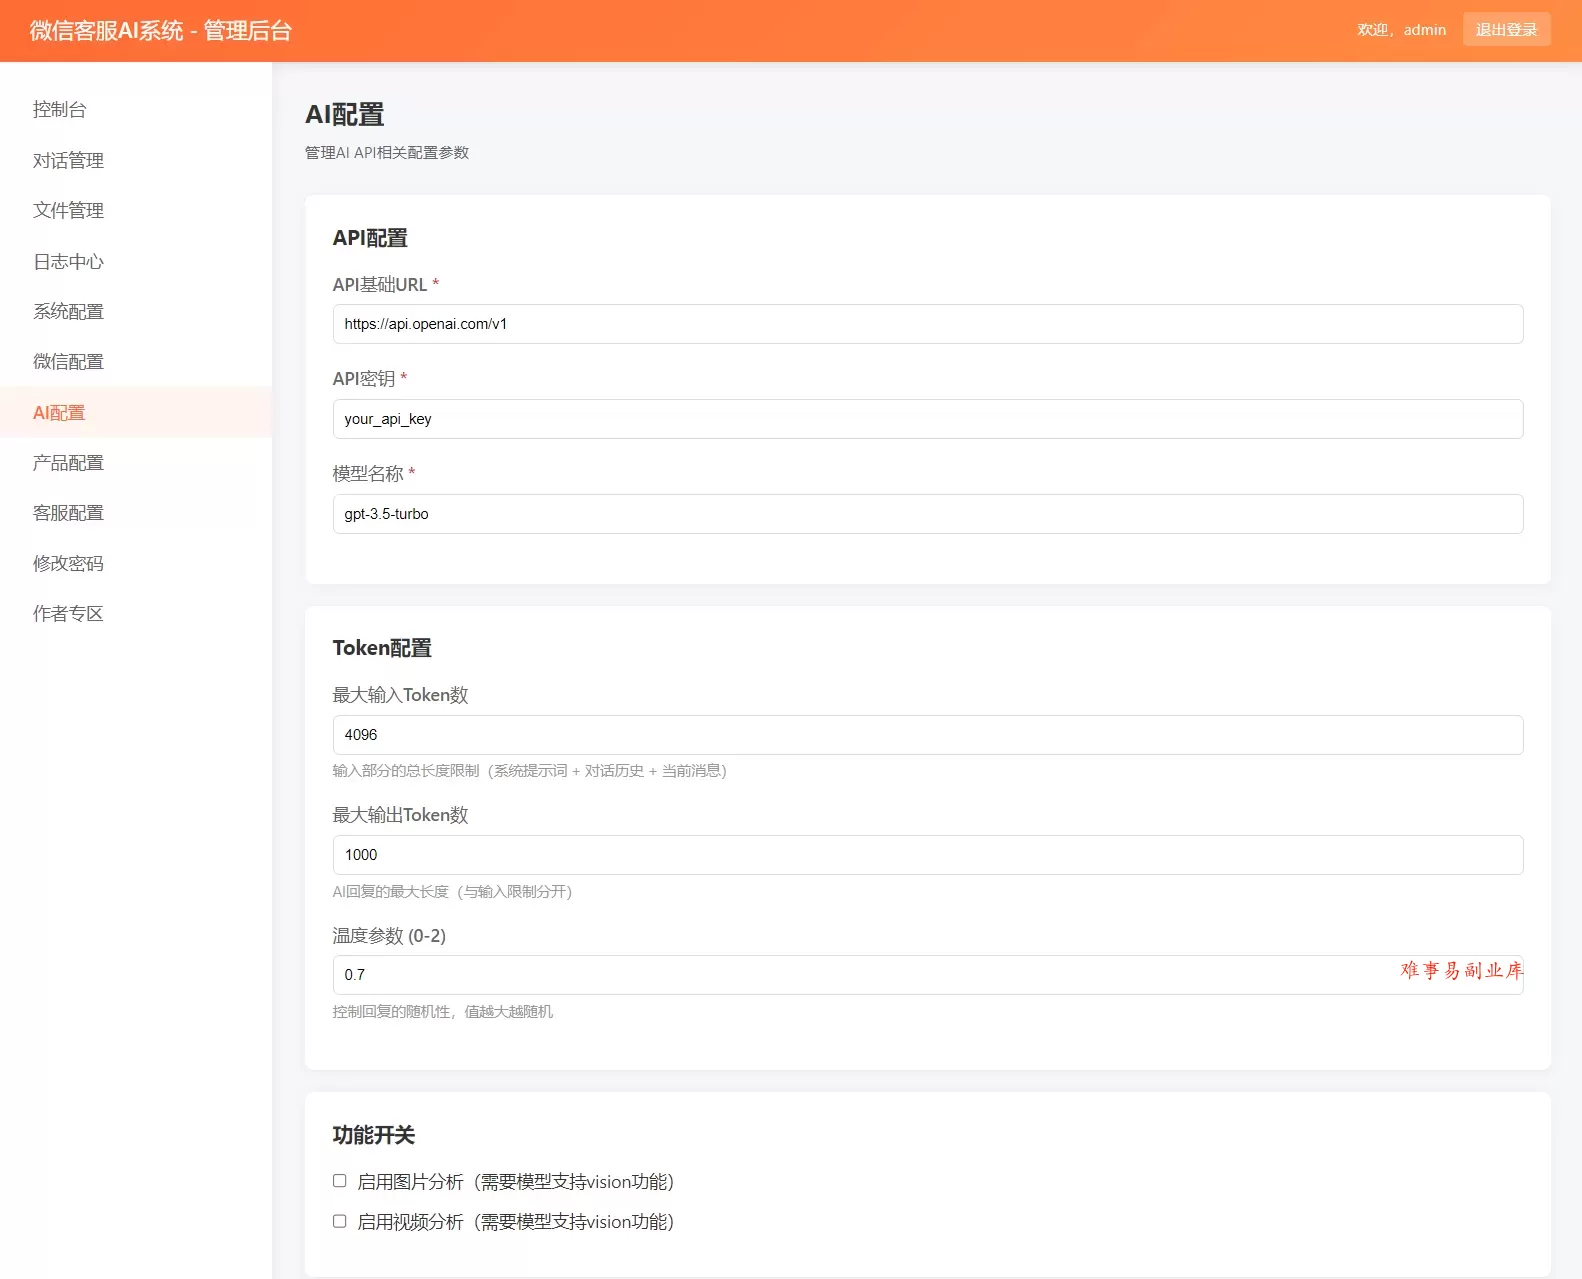The width and height of the screenshot is (1582, 1279).
Task: Go to 客服配置 page
Action: [136, 513]
